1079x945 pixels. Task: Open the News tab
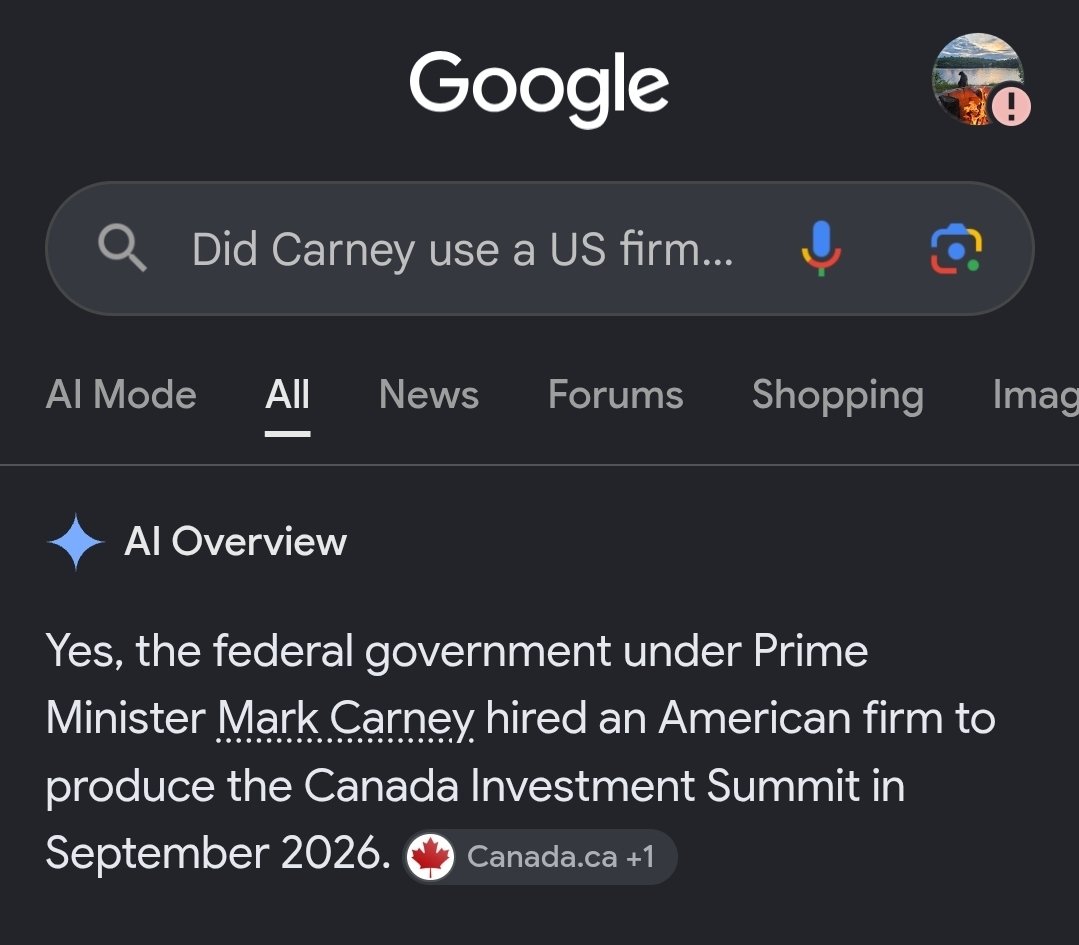(x=429, y=395)
